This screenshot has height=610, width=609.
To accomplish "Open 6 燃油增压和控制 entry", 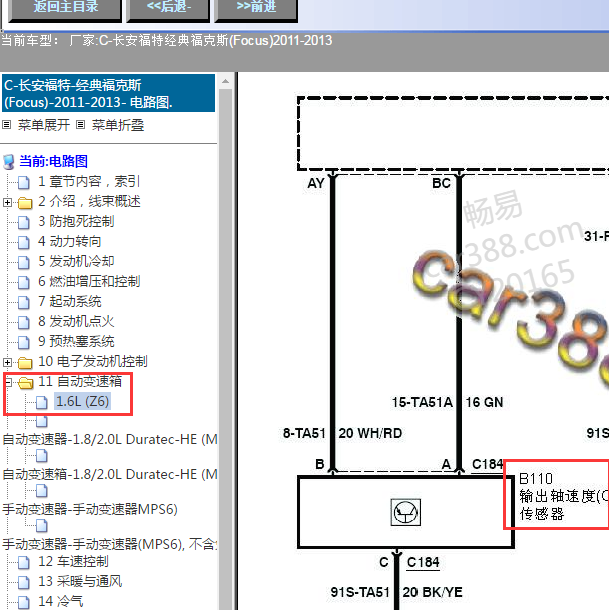I will 89,281.
